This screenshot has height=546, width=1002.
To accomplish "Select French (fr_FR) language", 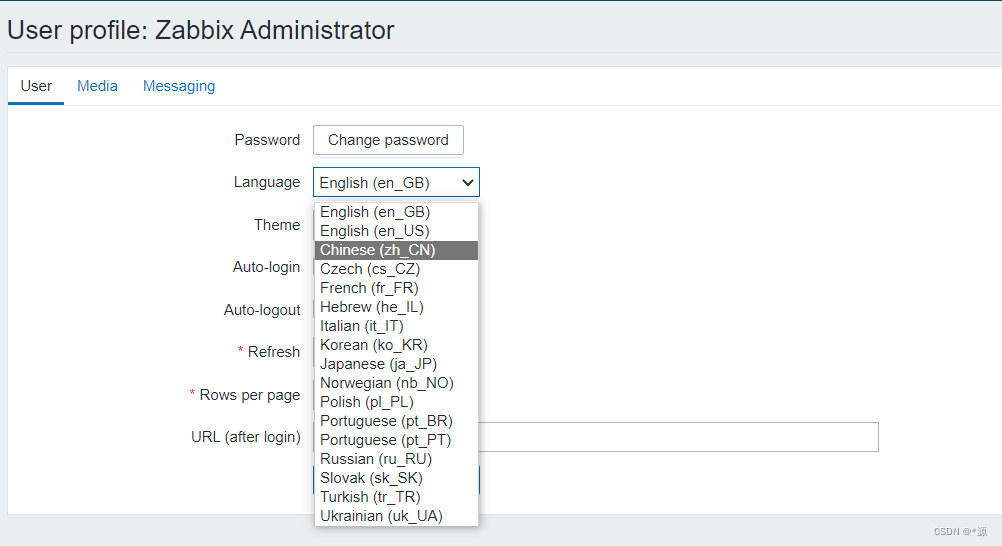I will click(x=396, y=288).
